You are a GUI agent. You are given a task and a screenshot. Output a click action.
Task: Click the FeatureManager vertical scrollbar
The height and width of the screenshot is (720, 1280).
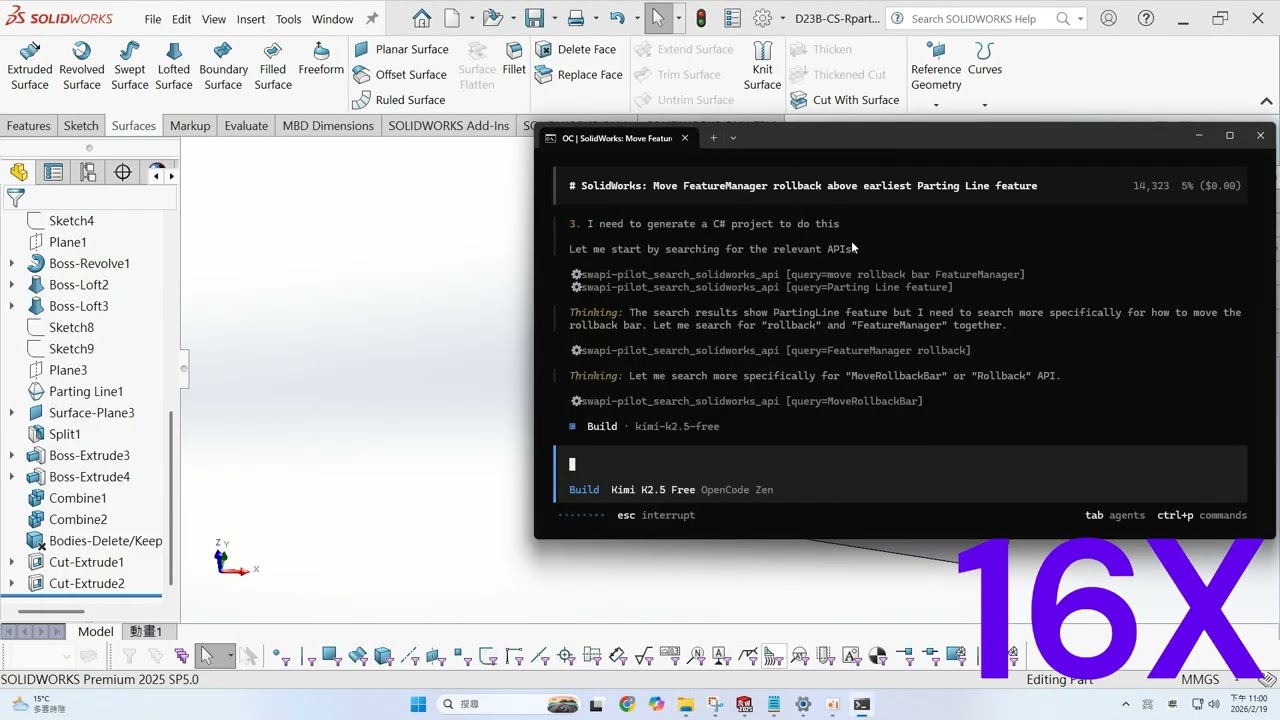[171, 498]
